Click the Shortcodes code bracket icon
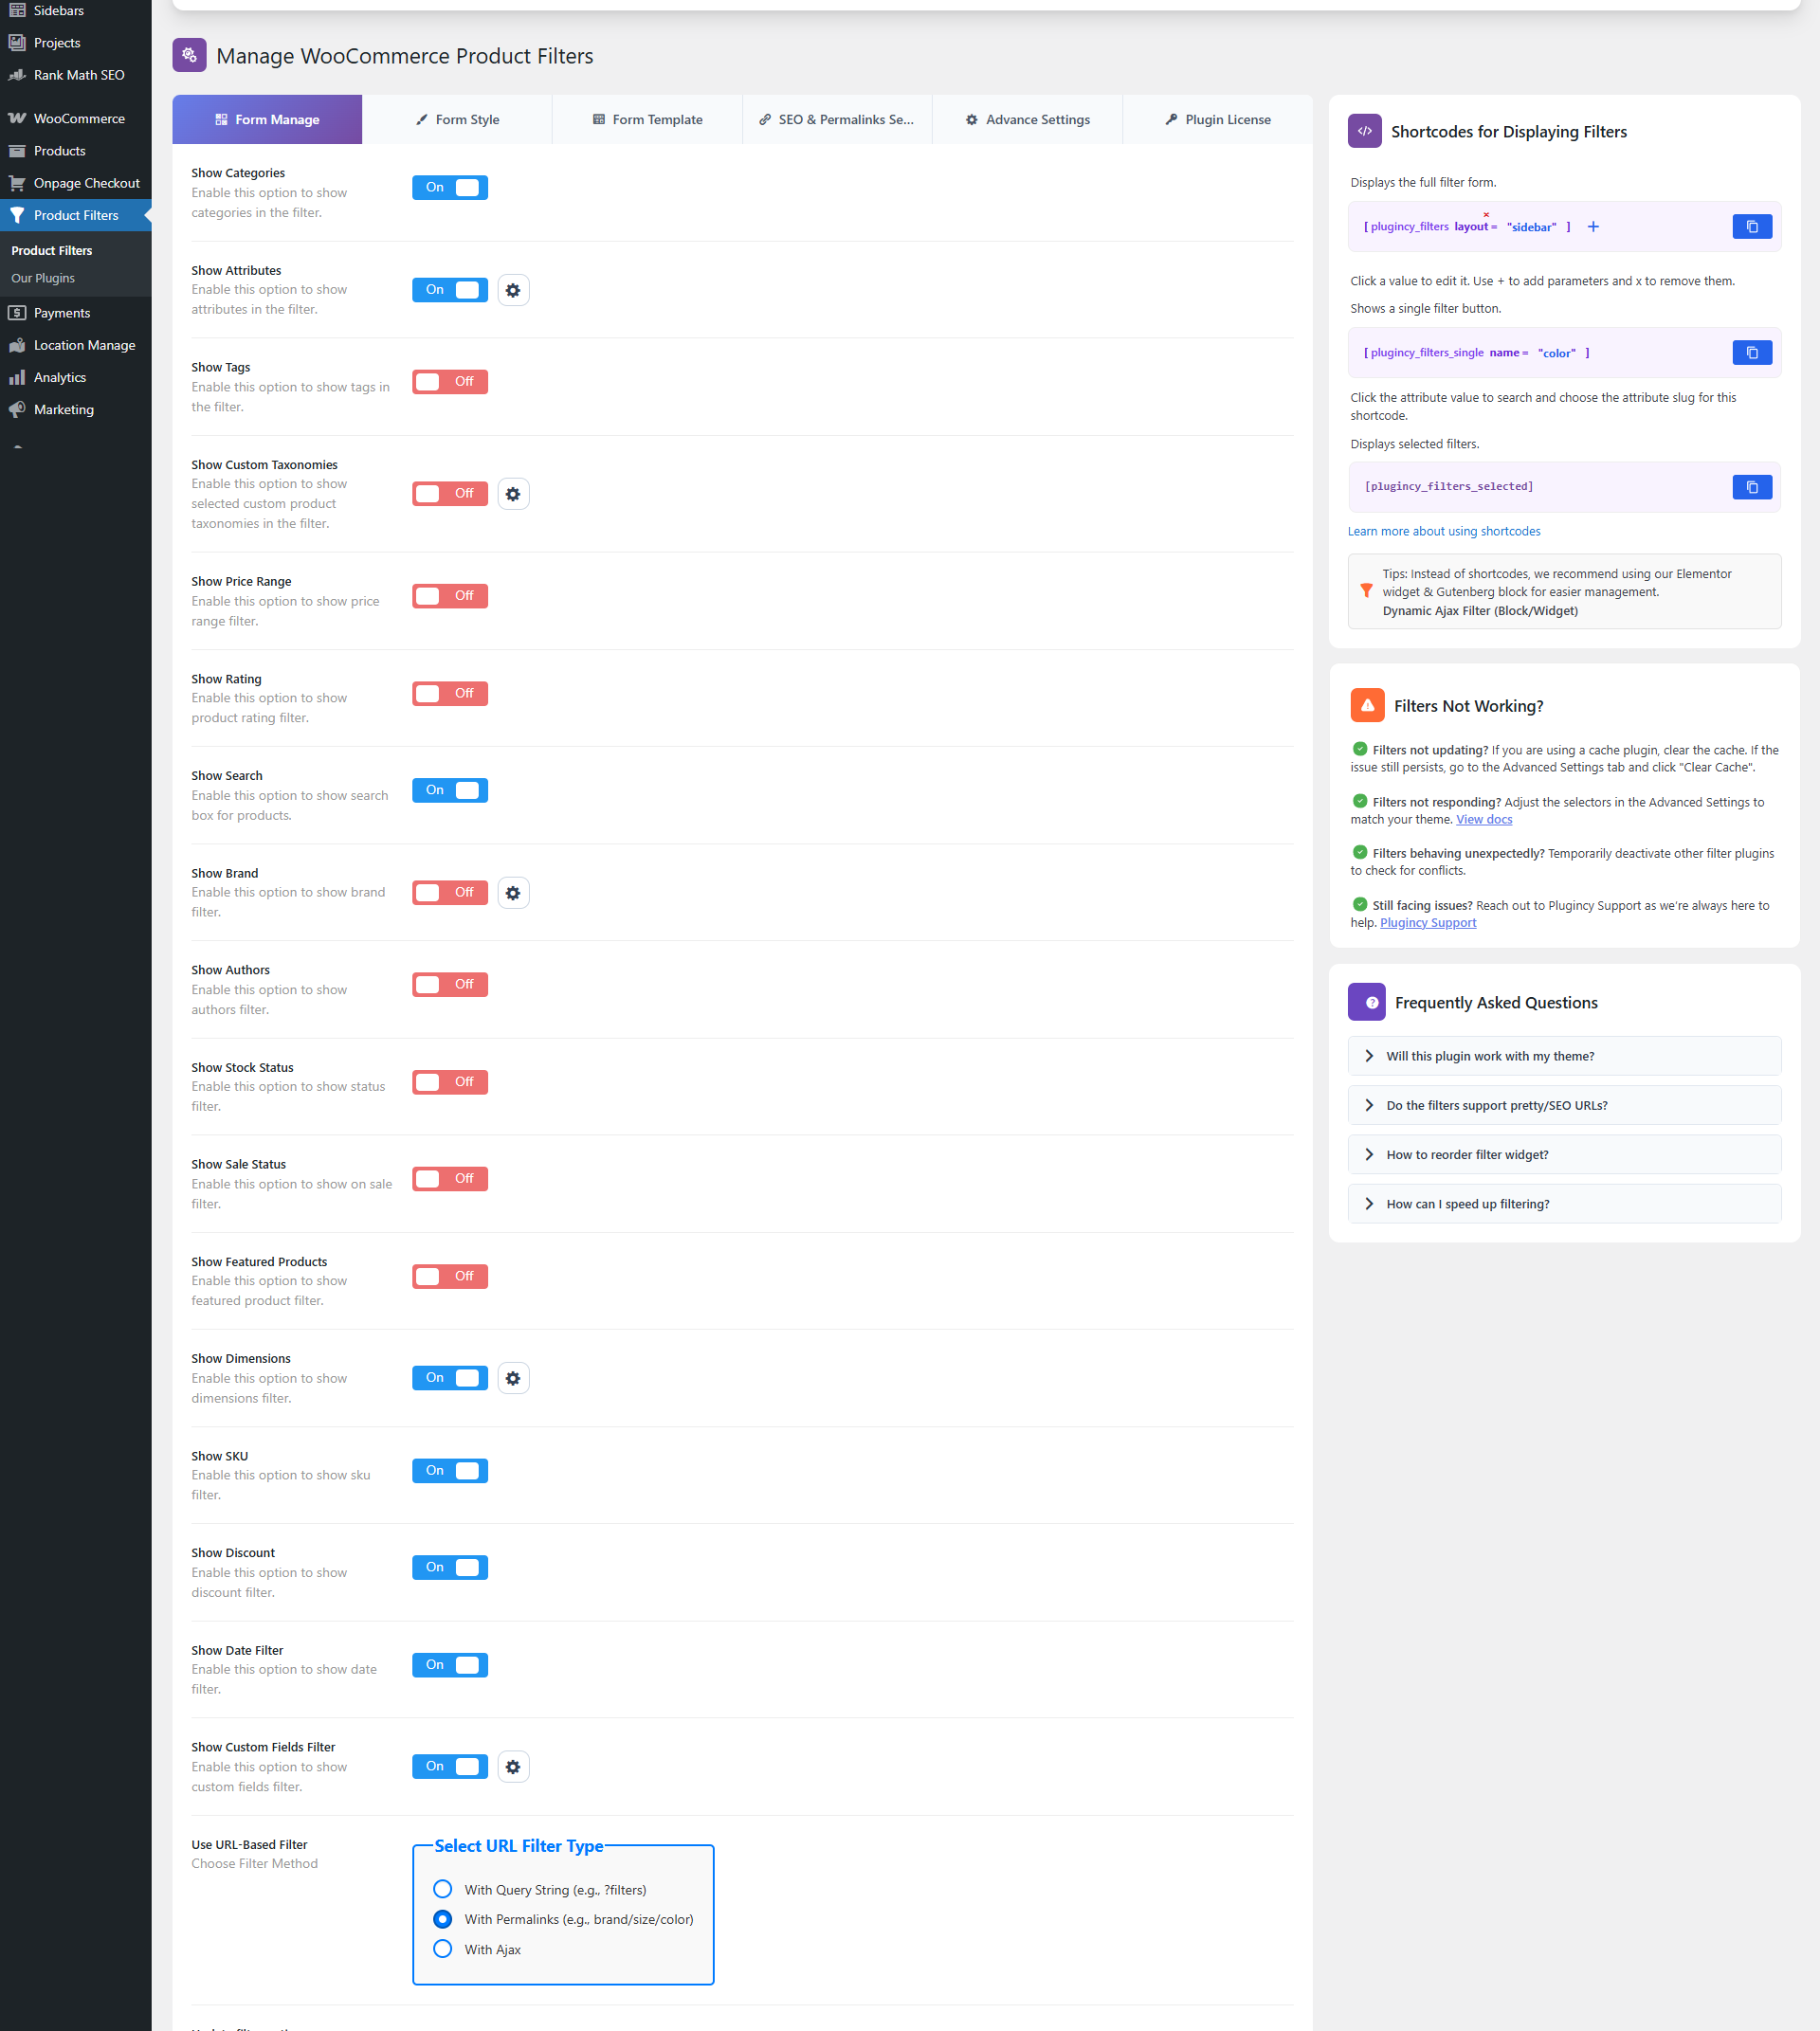Screen dimensions: 1820x2031 (x=1364, y=131)
